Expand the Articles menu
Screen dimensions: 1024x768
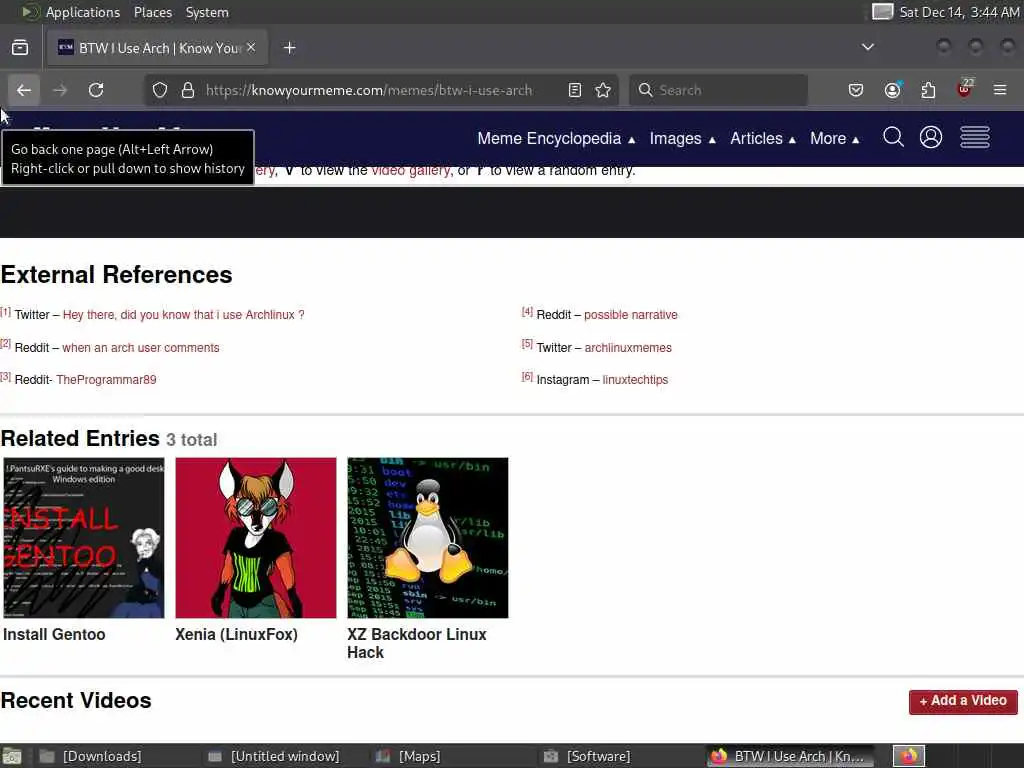763,138
